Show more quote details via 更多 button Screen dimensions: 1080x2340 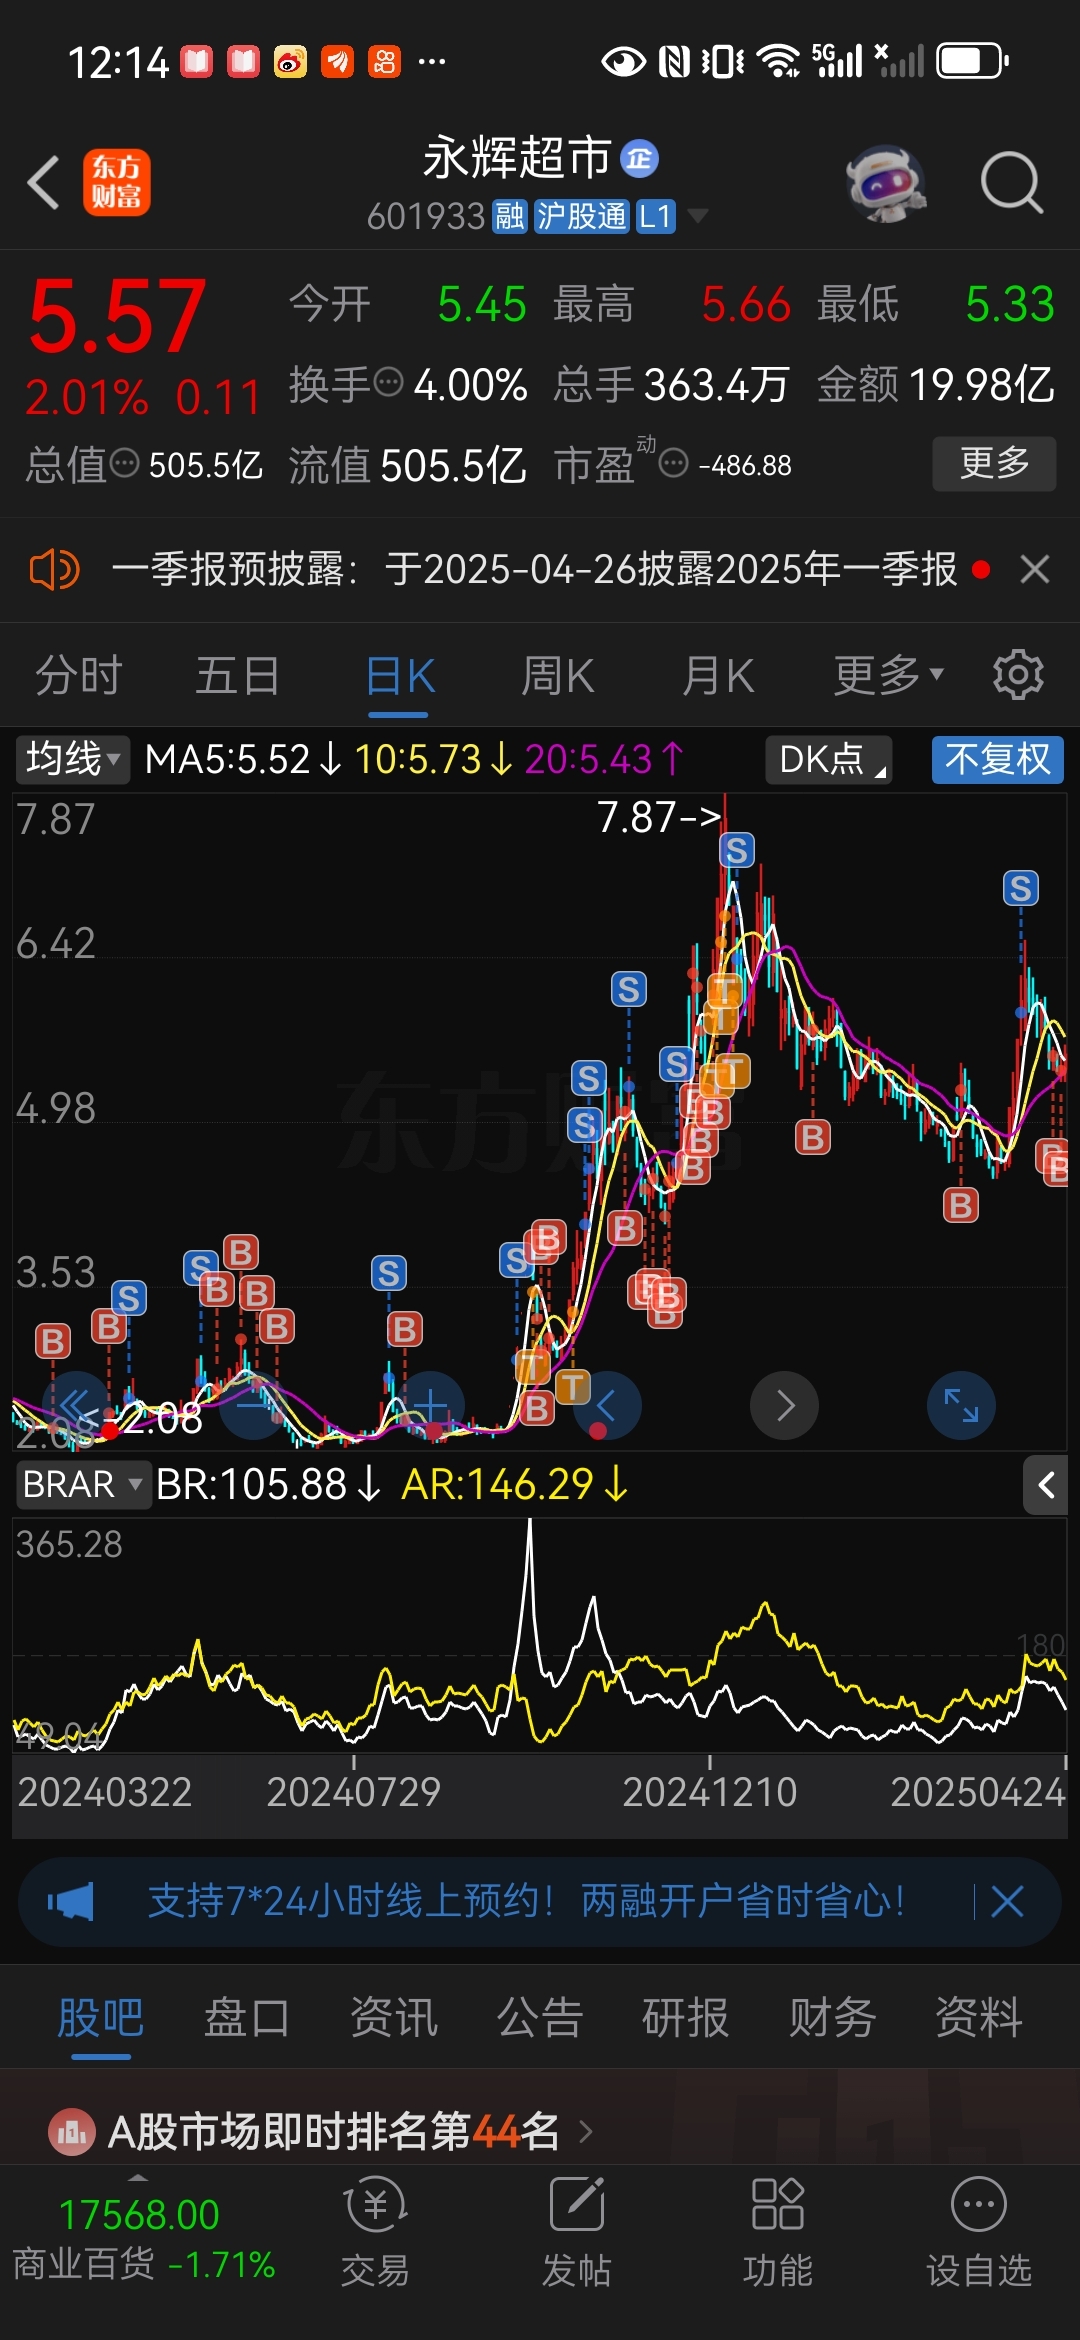pyautogui.click(x=994, y=463)
